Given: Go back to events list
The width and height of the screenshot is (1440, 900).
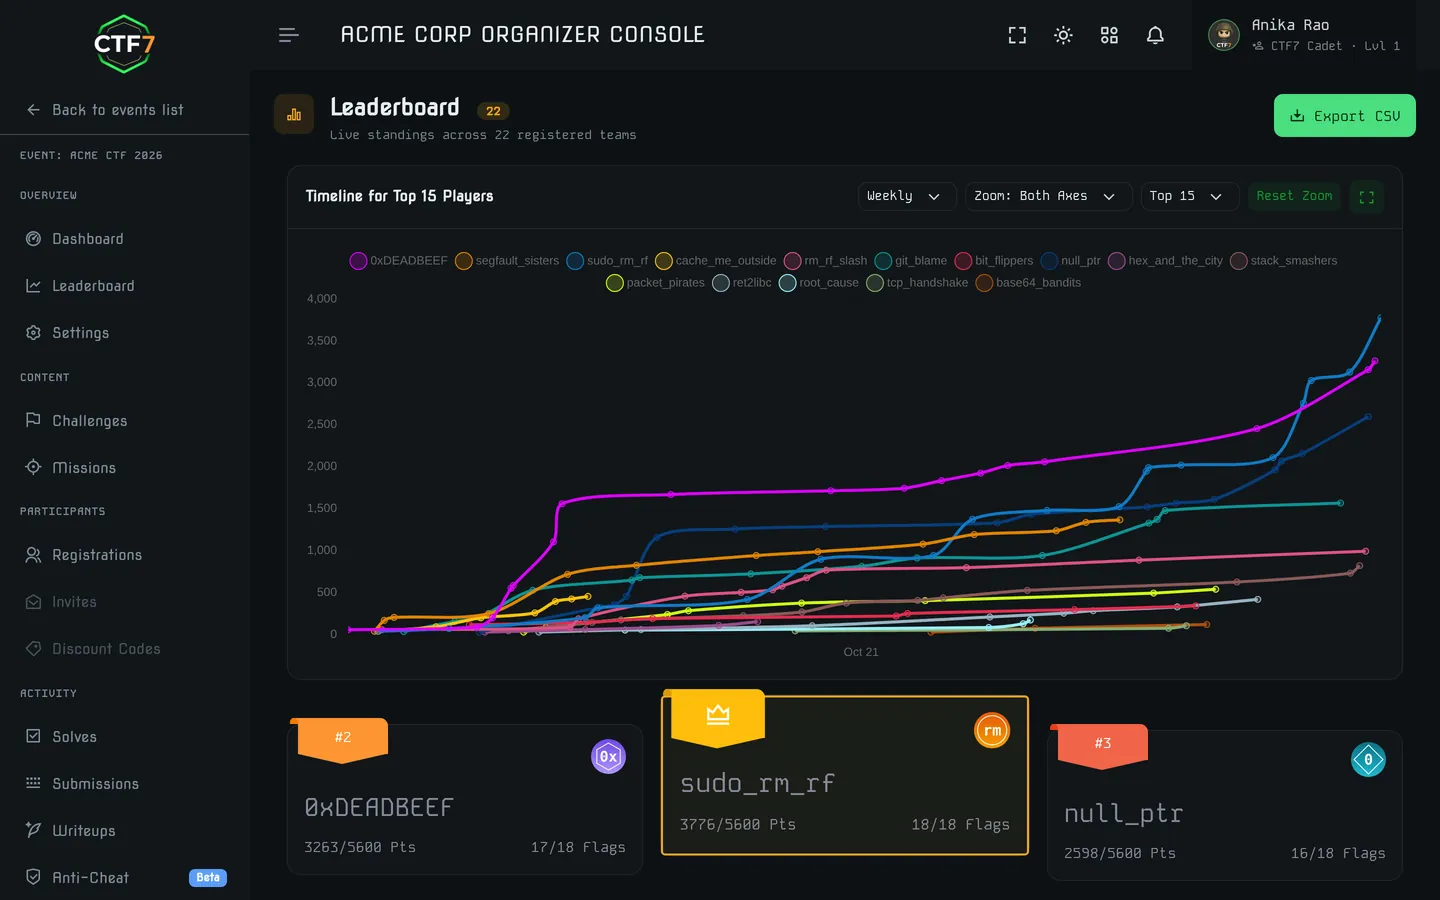Looking at the screenshot, I should (105, 110).
